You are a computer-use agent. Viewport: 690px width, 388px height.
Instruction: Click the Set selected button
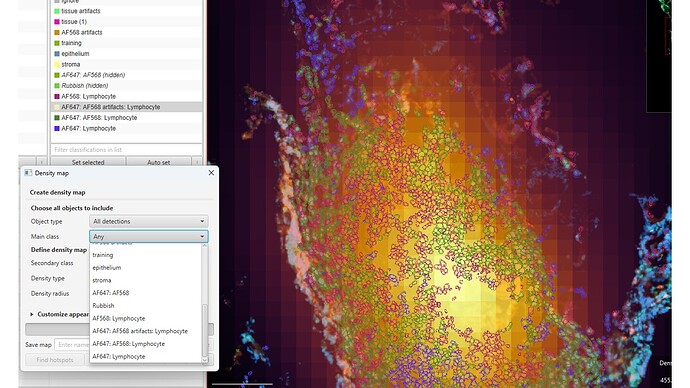pyautogui.click(x=88, y=162)
